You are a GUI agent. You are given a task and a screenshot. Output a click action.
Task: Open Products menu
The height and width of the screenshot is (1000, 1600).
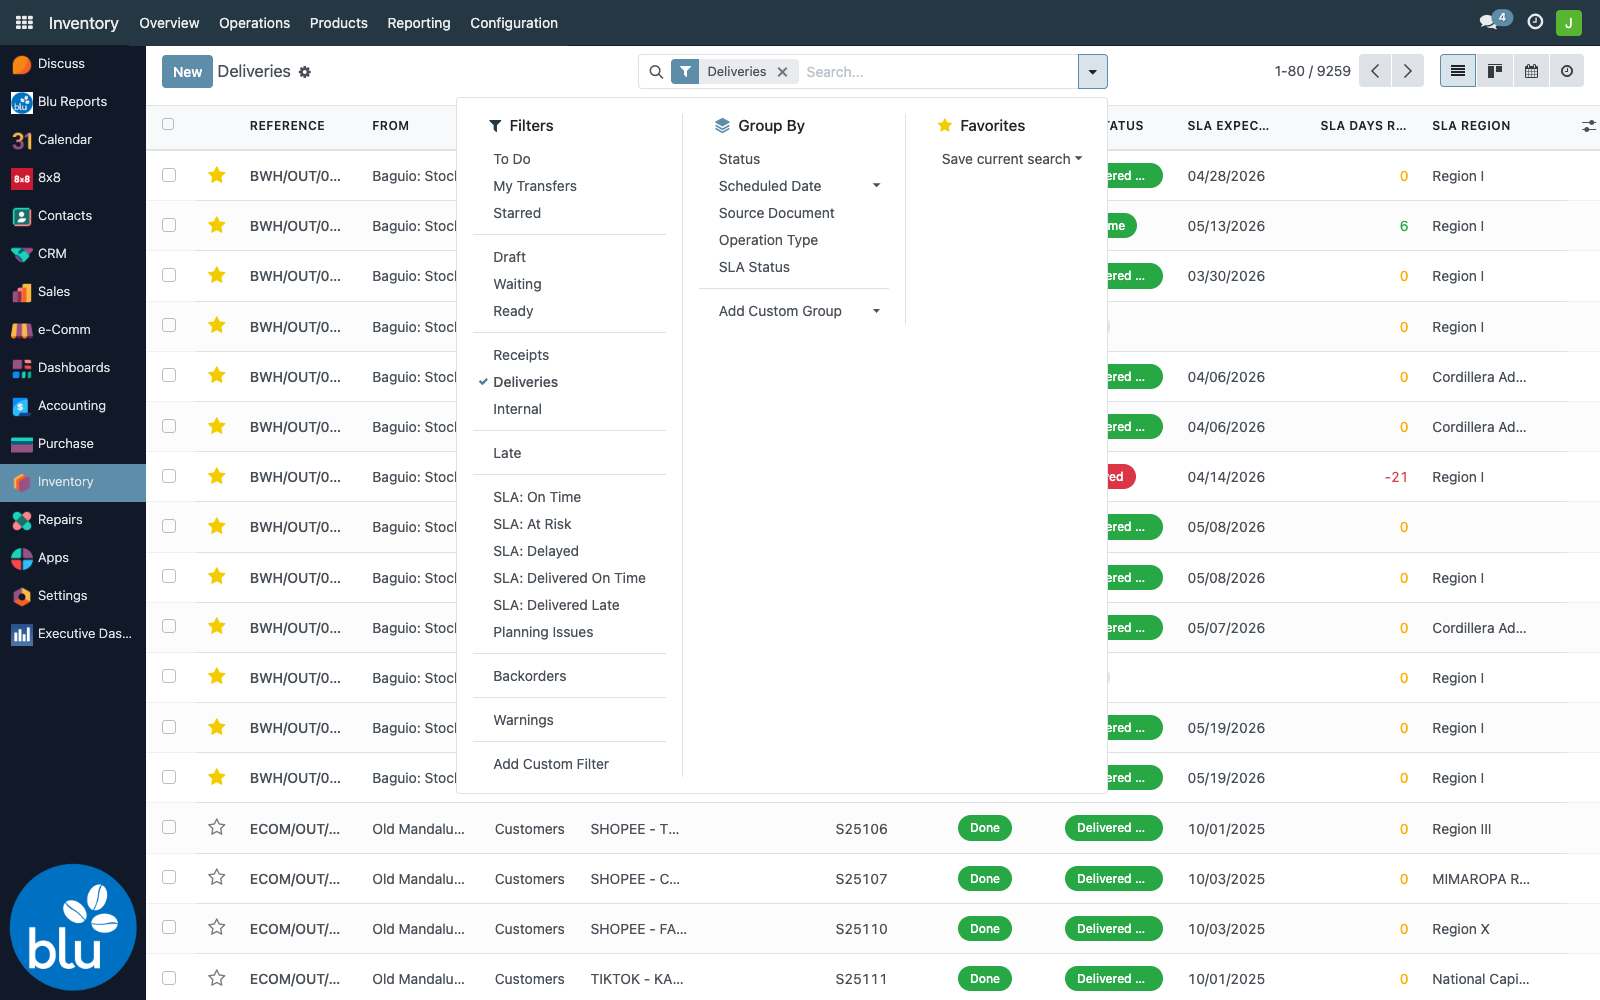tap(338, 23)
